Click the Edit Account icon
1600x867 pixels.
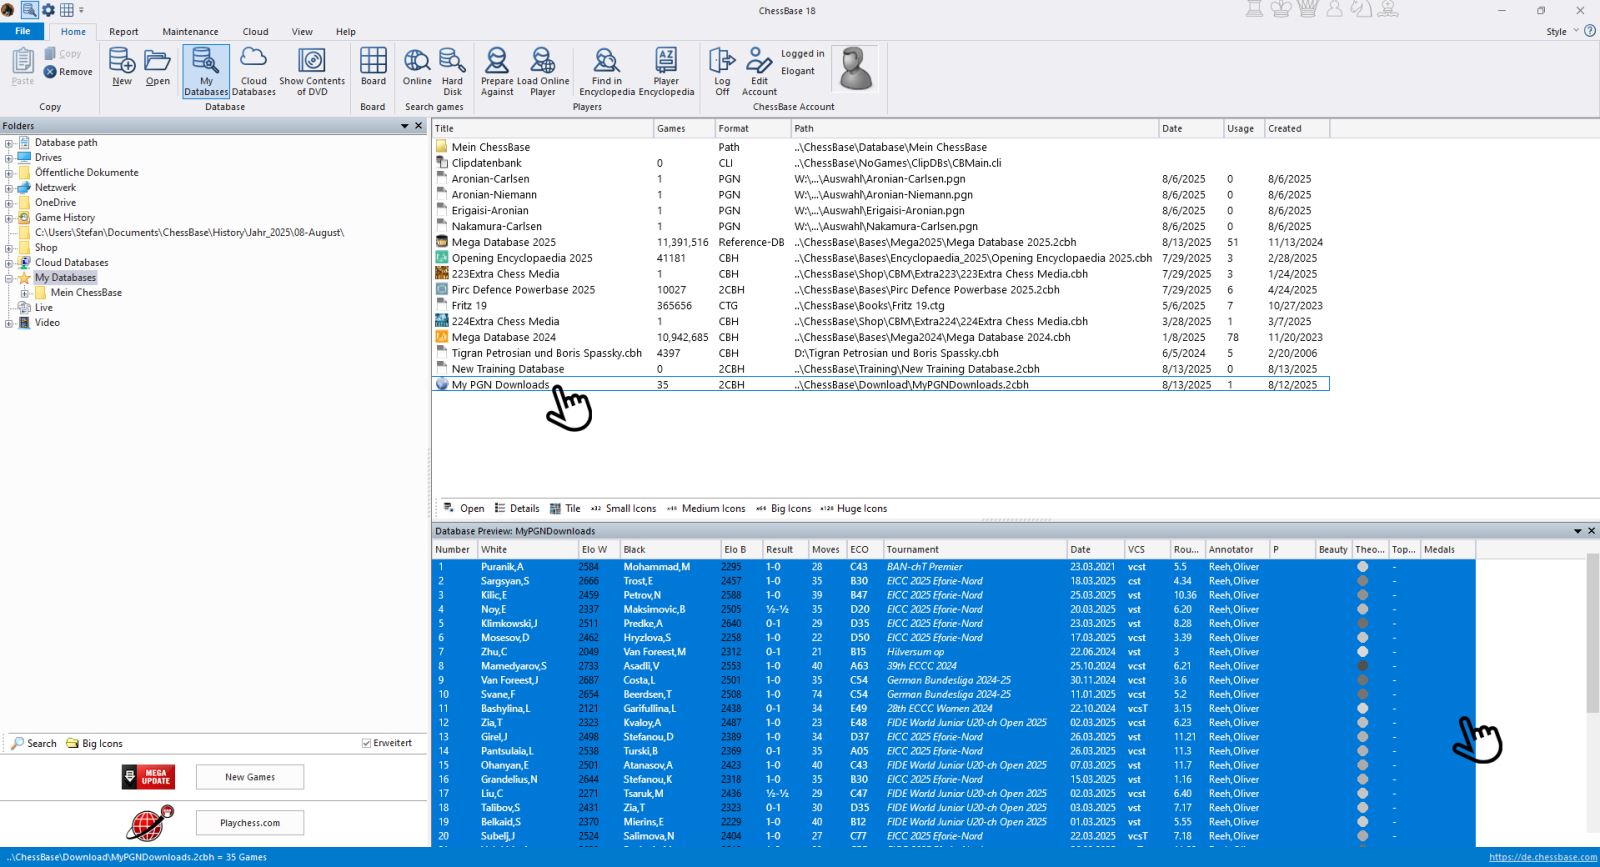click(x=759, y=70)
